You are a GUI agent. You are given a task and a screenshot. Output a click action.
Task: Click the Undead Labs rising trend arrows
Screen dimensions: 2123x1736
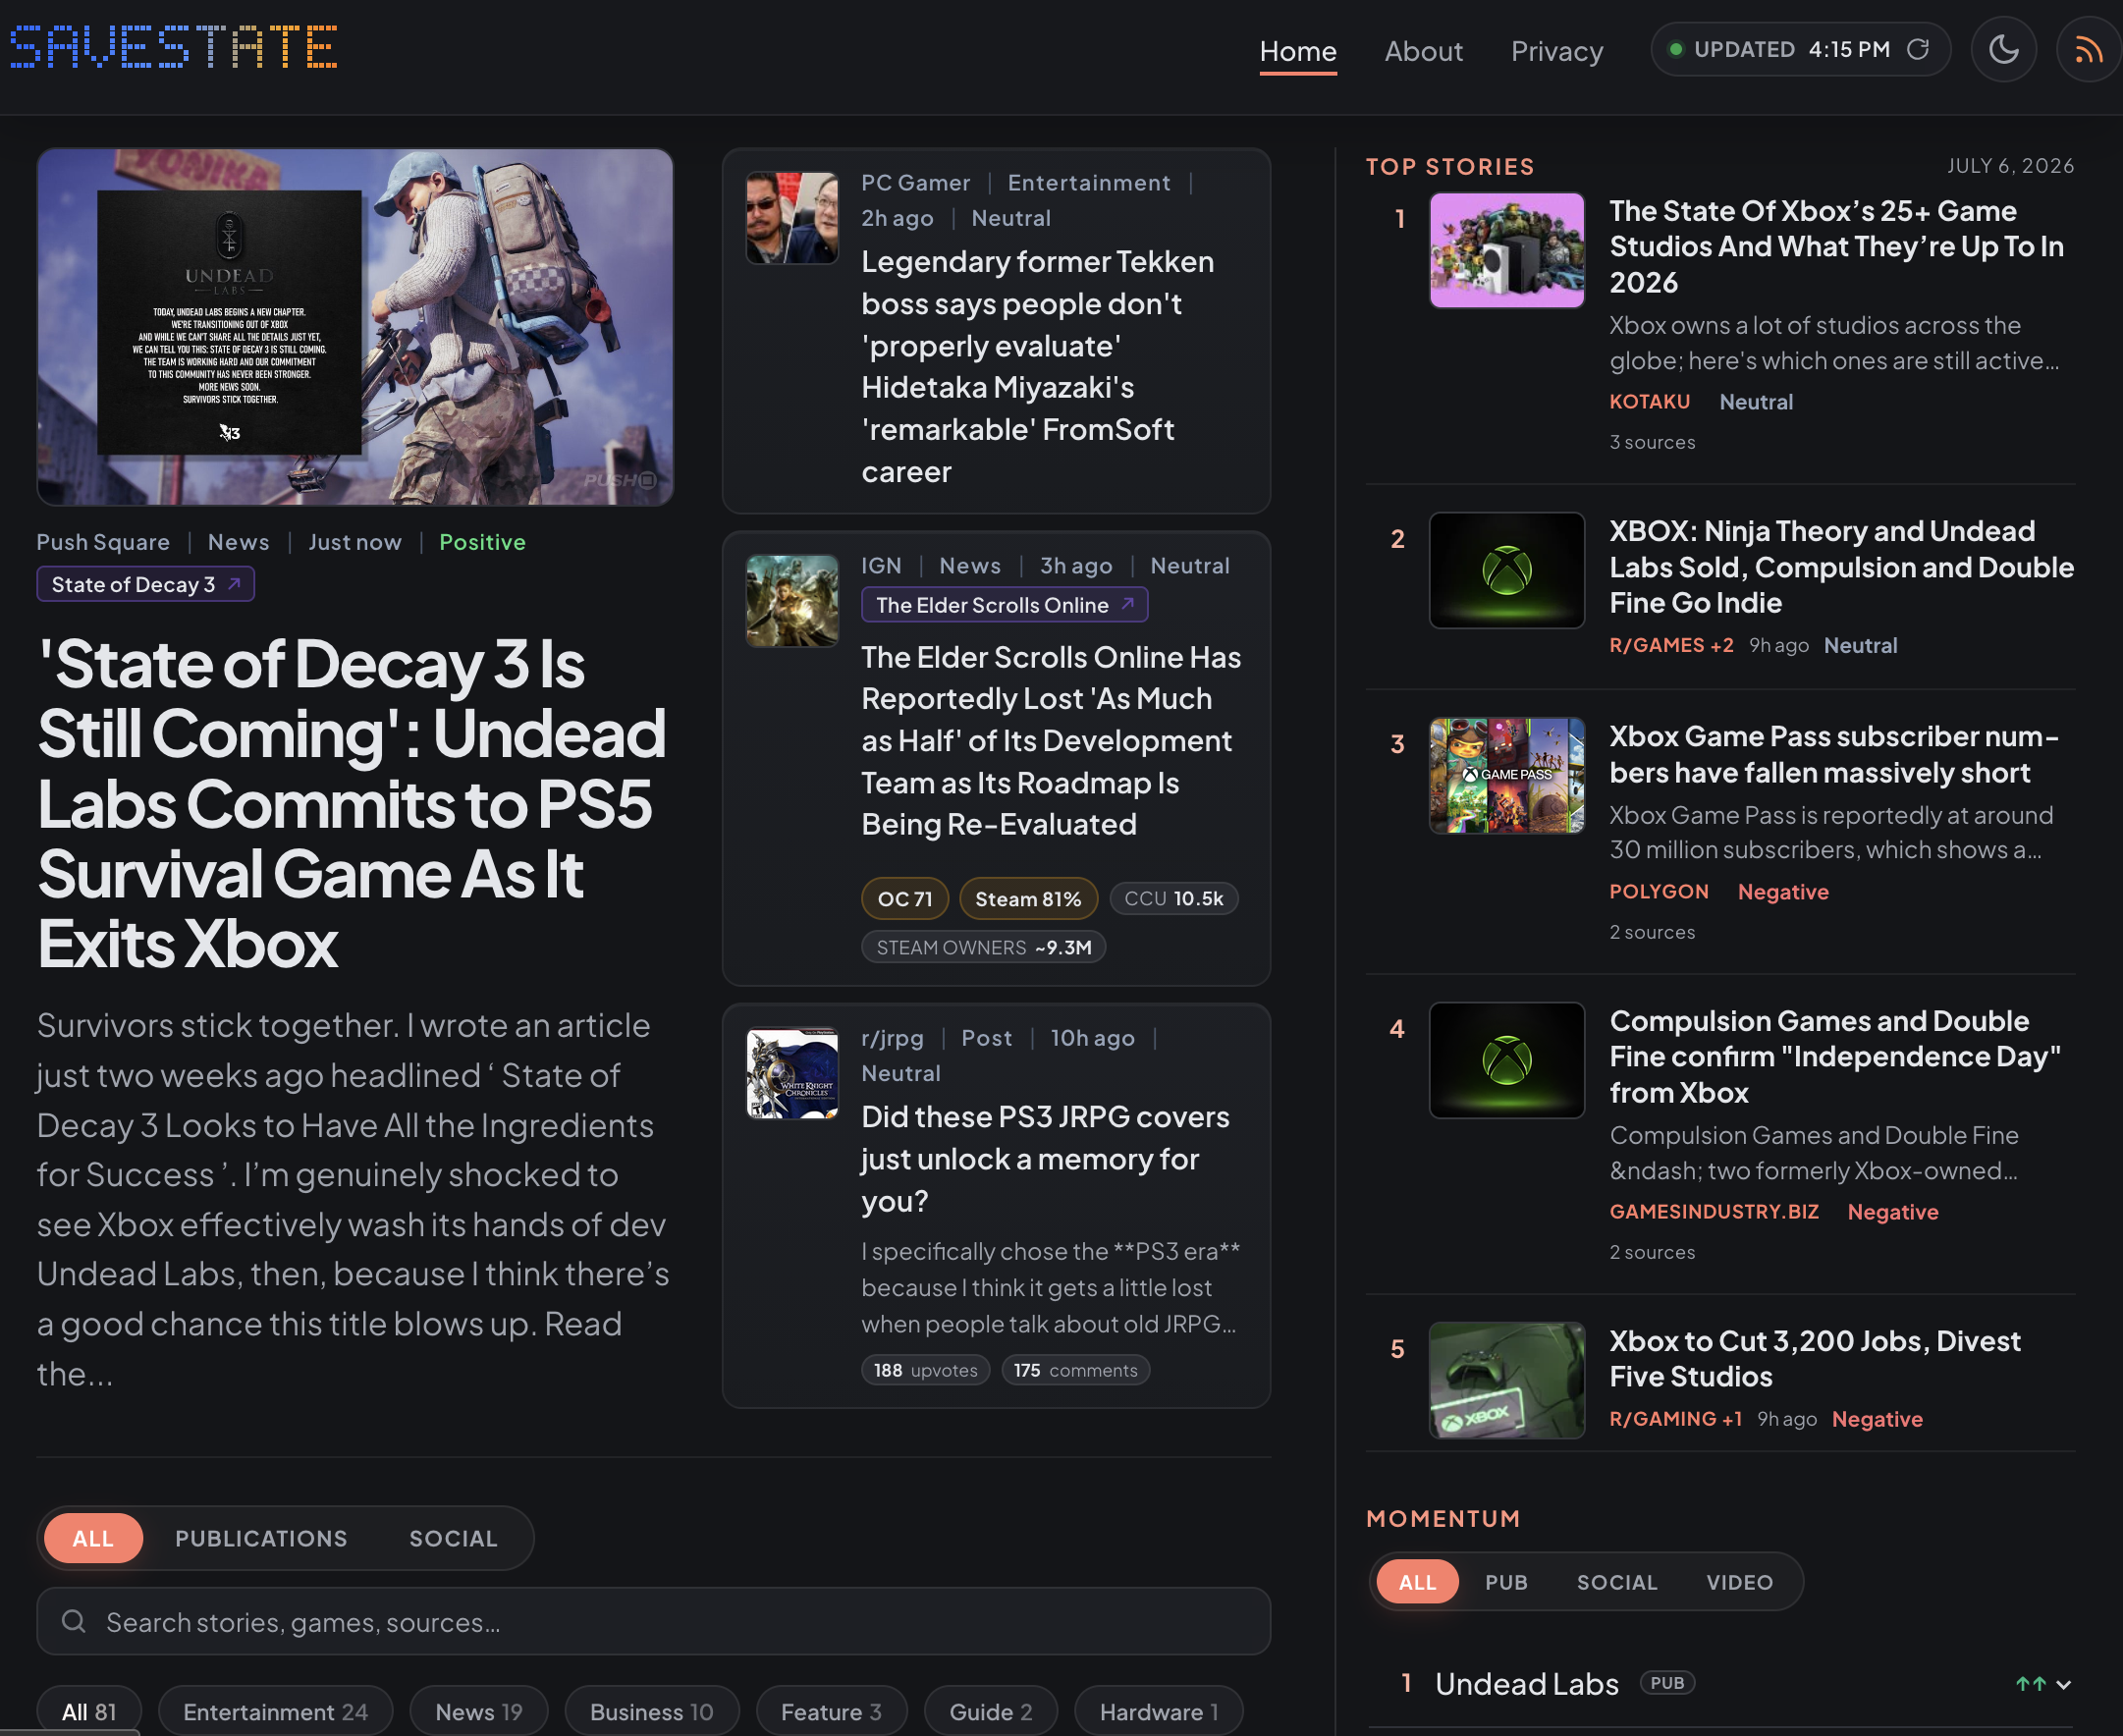click(x=2030, y=1684)
